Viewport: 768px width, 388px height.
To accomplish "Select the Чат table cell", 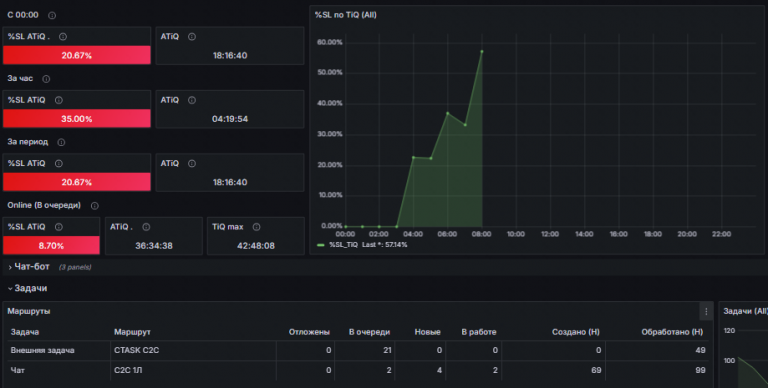I will pos(18,370).
